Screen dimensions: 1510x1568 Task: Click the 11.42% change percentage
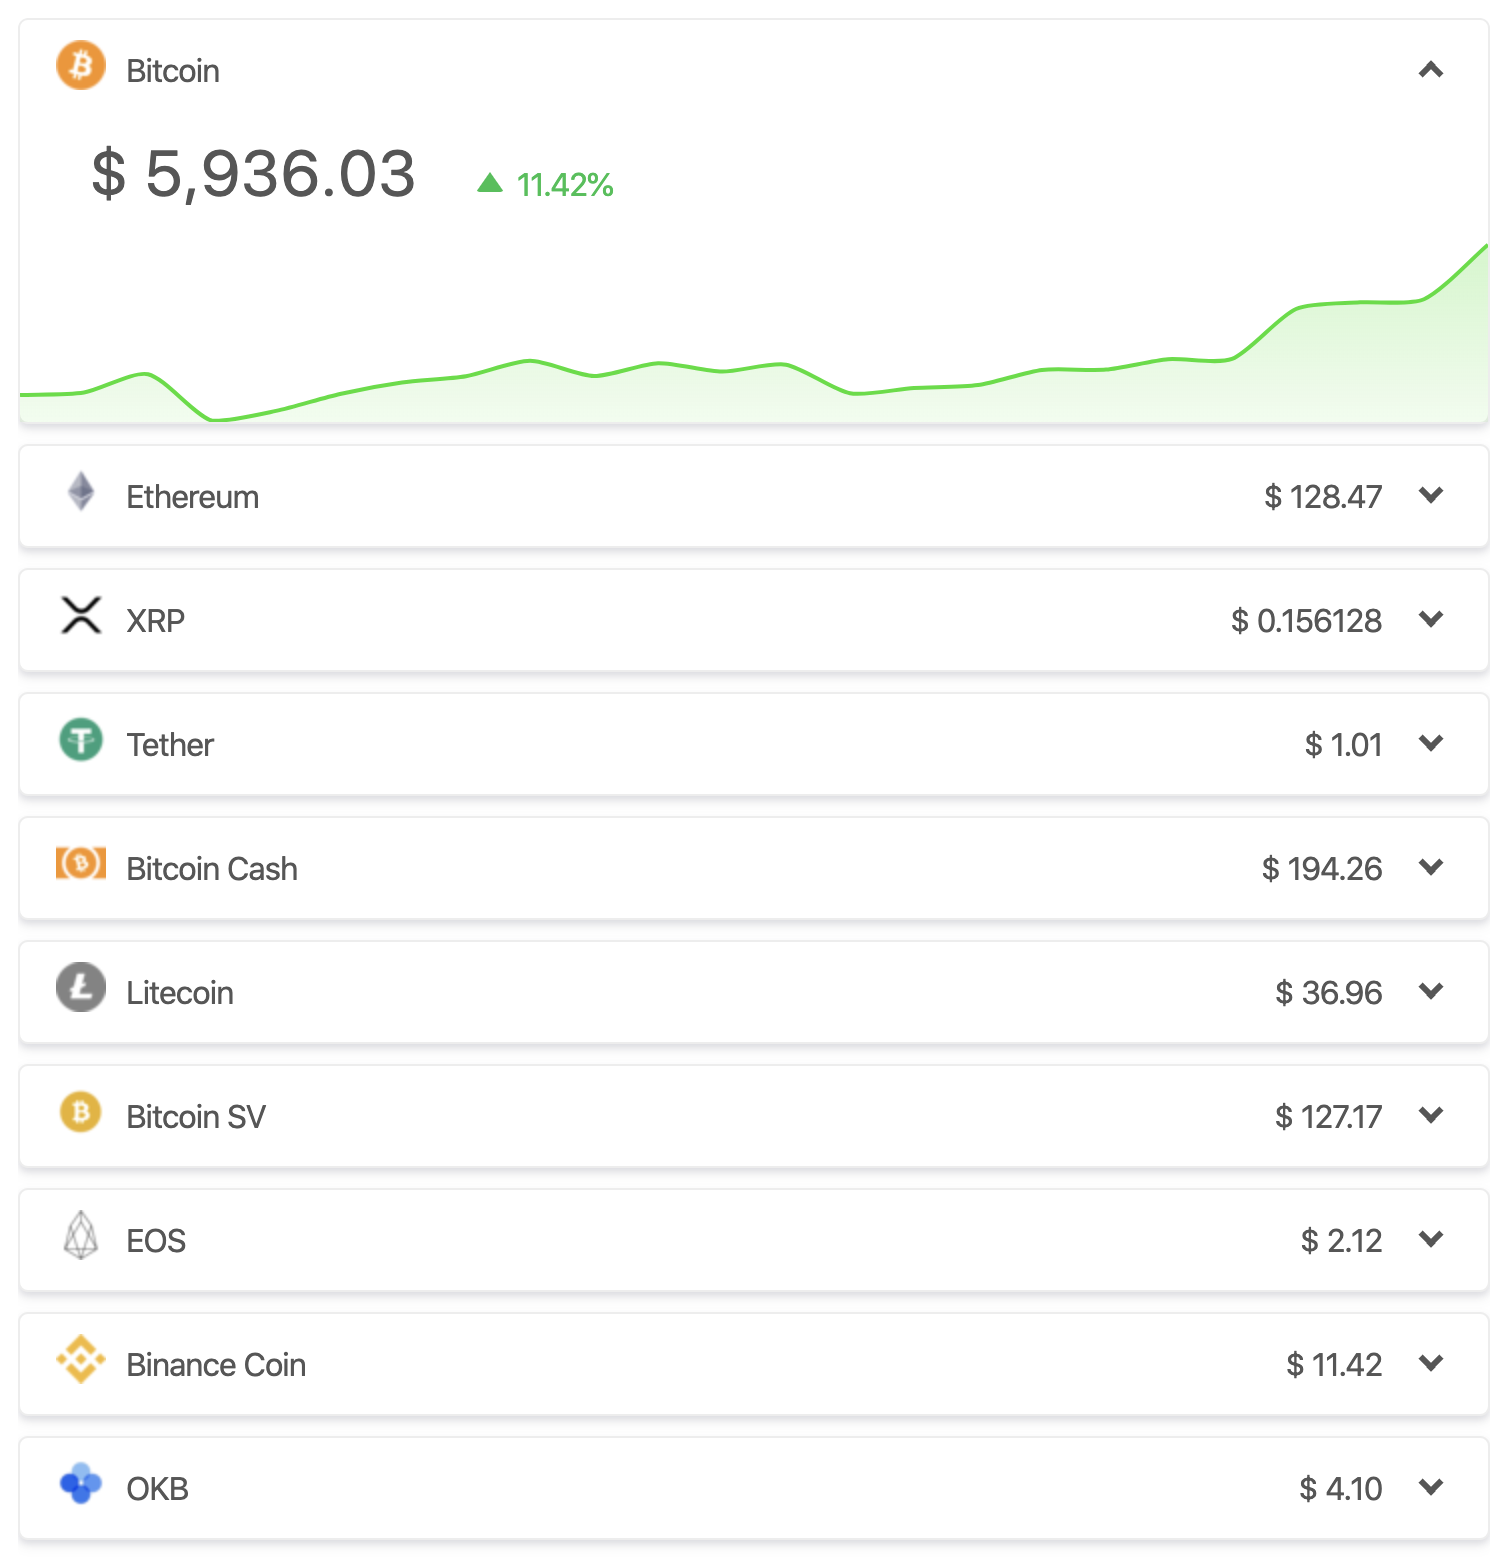(565, 185)
